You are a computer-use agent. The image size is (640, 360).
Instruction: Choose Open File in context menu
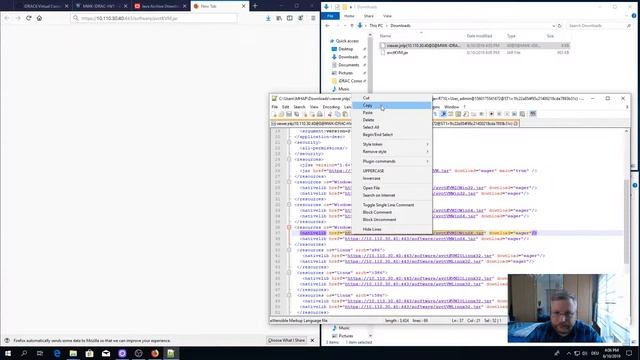pyautogui.click(x=392, y=188)
